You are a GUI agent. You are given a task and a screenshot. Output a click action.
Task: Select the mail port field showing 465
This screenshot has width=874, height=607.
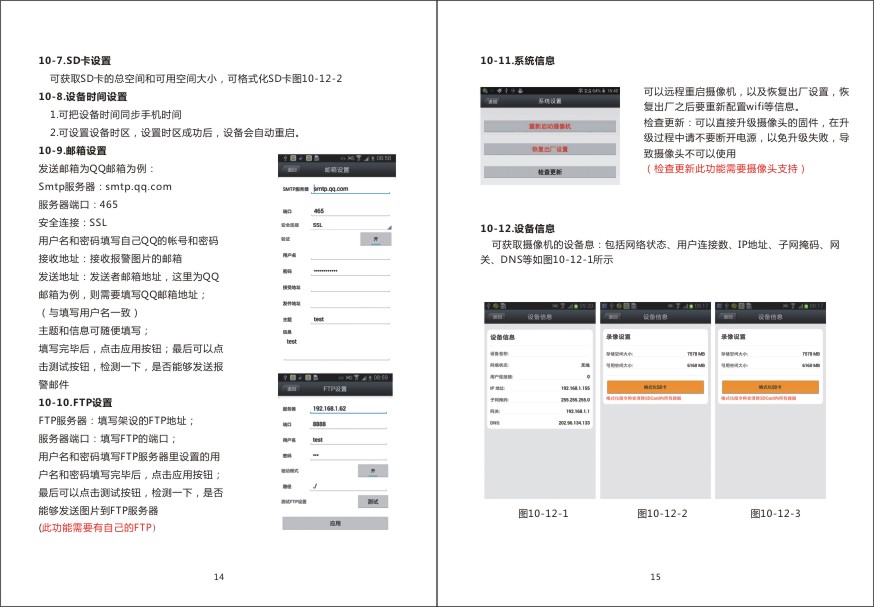pos(351,211)
